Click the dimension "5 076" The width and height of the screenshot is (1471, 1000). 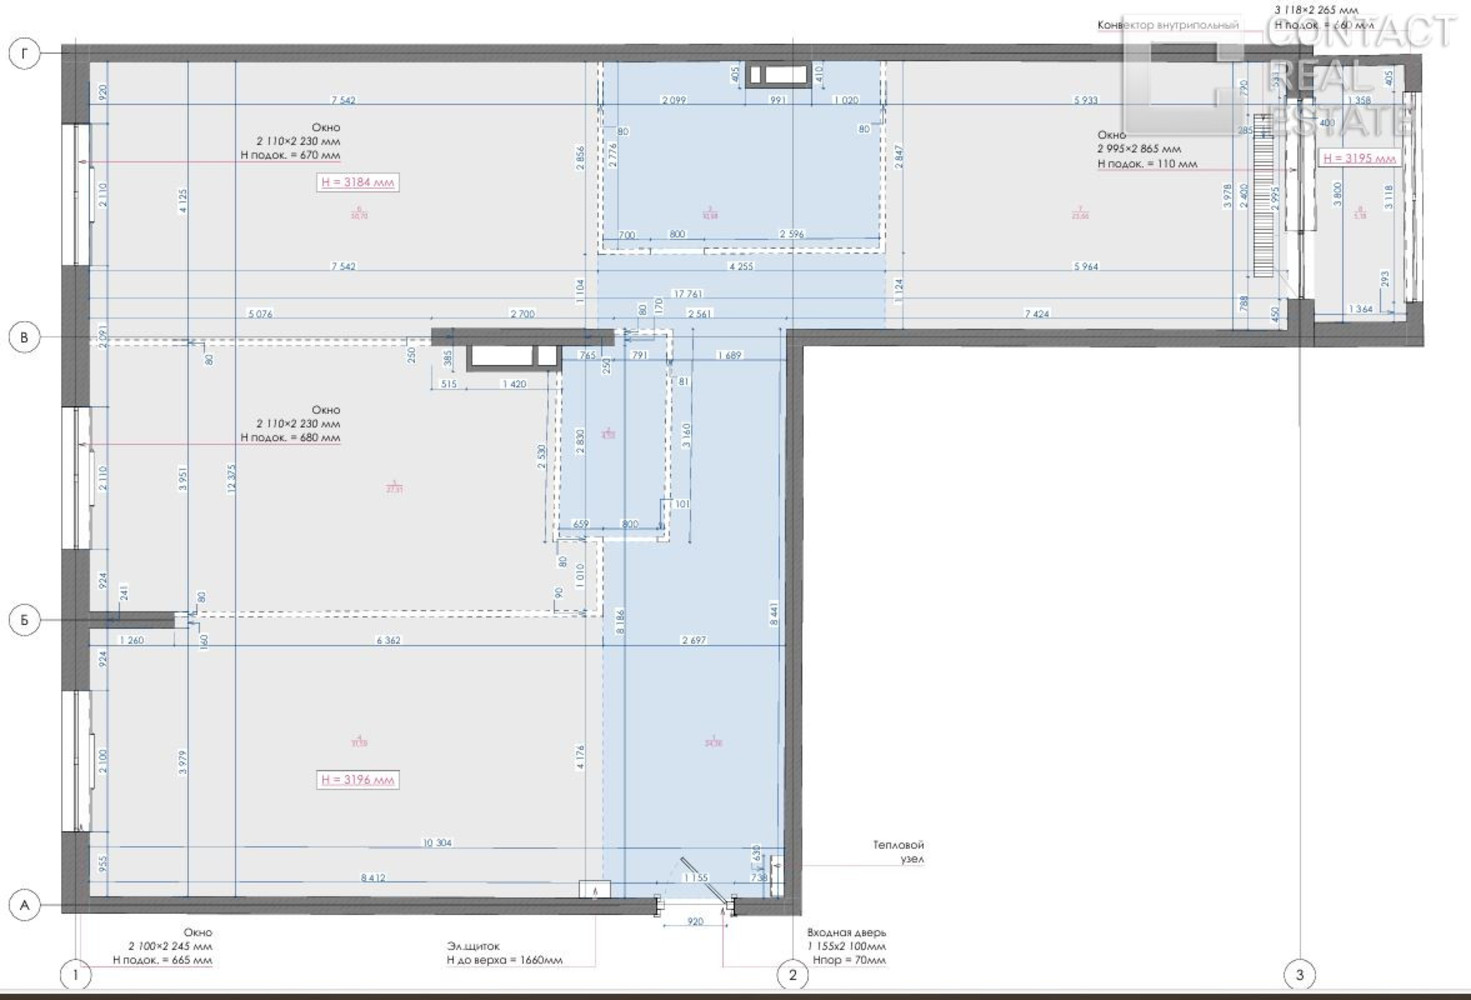pos(260,314)
